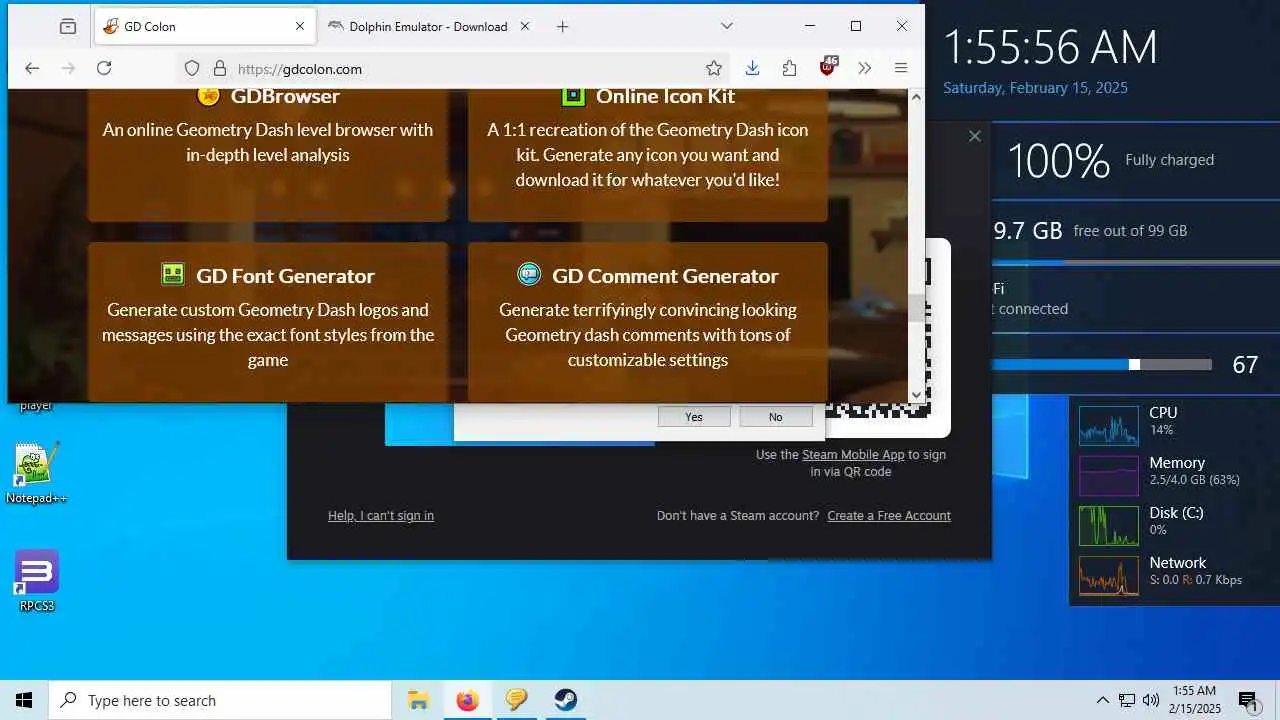The width and height of the screenshot is (1280, 720).
Task: Show more toolbar tools overflow chevron
Action: point(865,68)
